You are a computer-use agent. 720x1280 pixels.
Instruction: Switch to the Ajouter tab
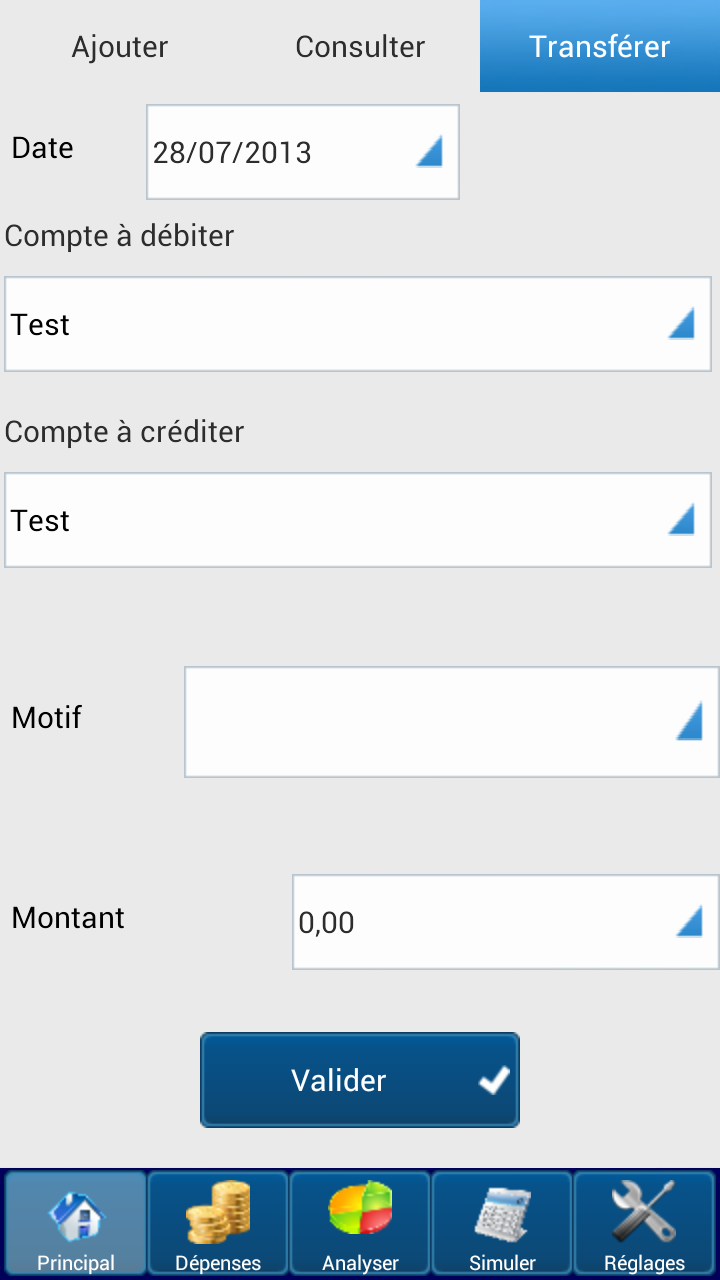[120, 46]
